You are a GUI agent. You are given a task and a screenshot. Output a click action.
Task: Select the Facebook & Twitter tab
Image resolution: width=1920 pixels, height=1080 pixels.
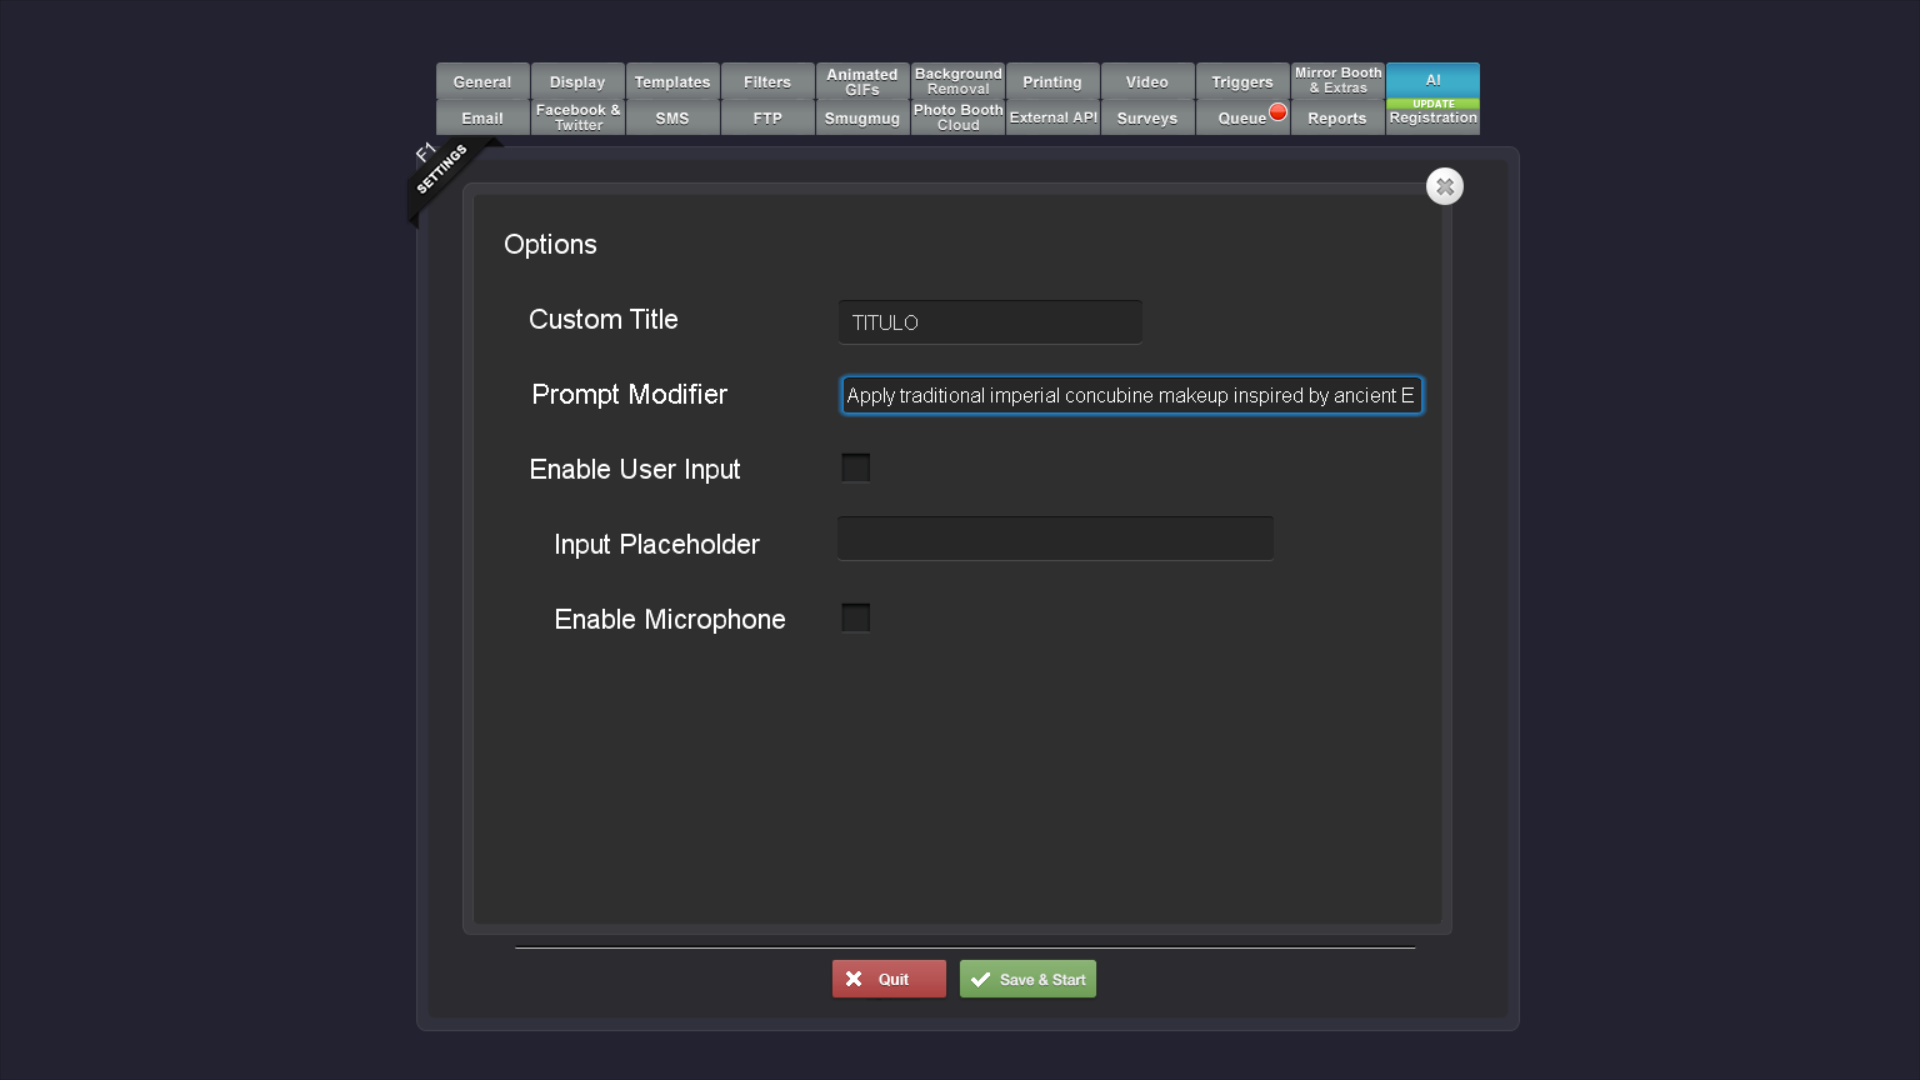pos(578,118)
